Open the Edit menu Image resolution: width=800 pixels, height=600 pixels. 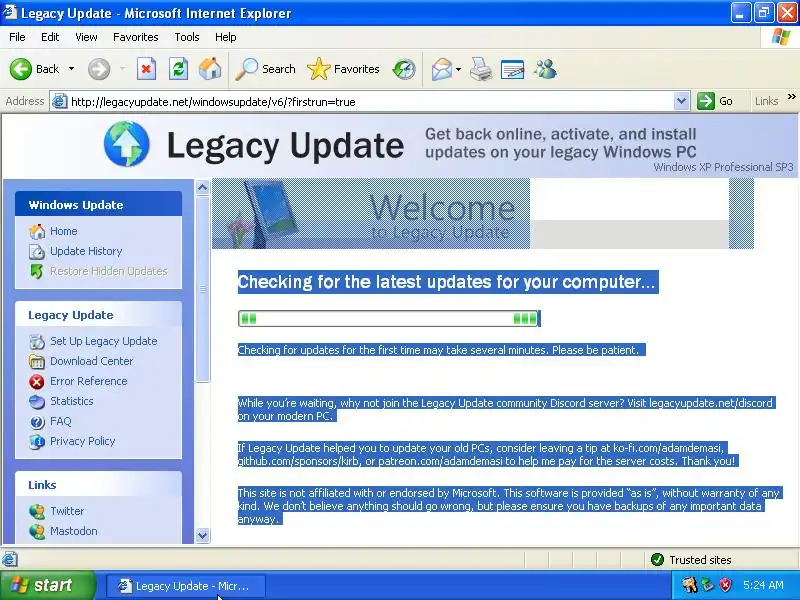(x=50, y=37)
